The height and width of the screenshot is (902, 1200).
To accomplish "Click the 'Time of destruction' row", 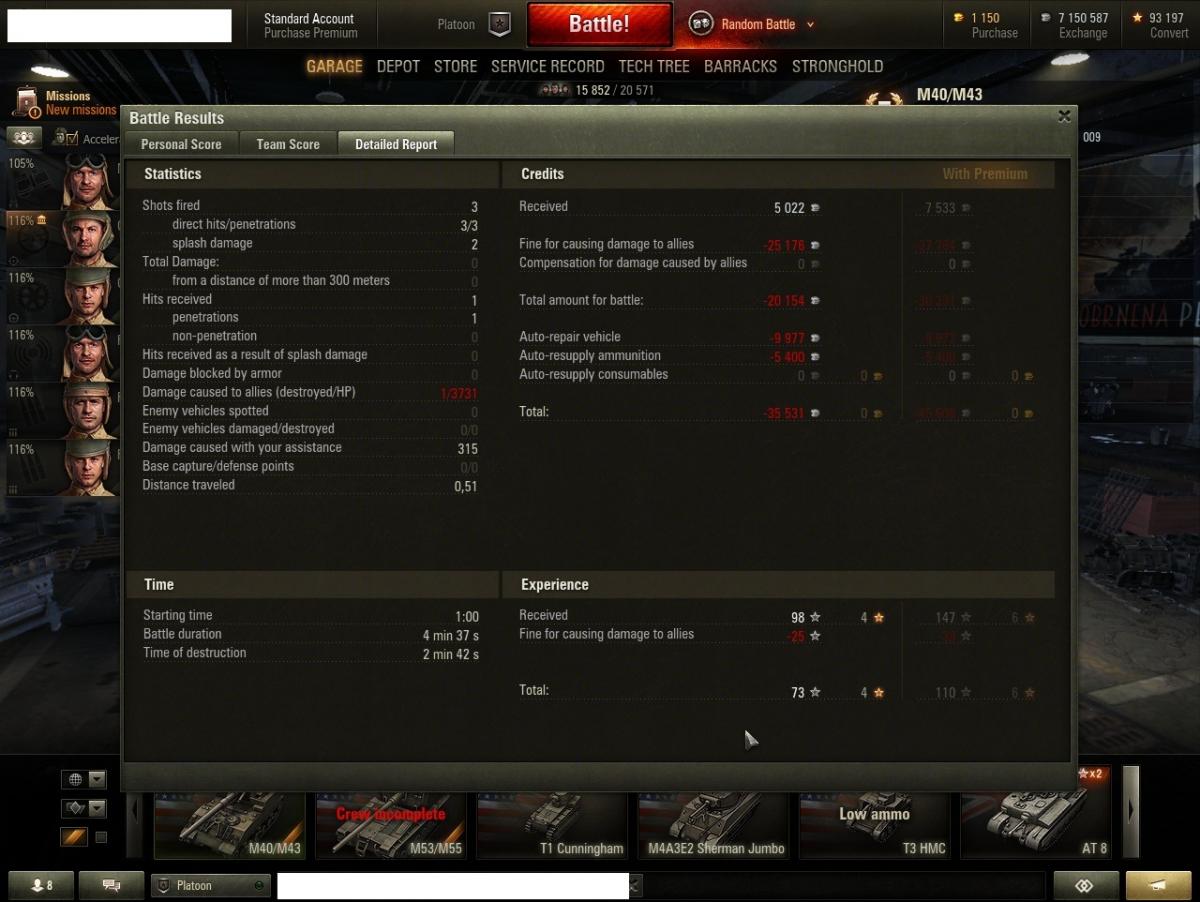I will click(x=311, y=653).
